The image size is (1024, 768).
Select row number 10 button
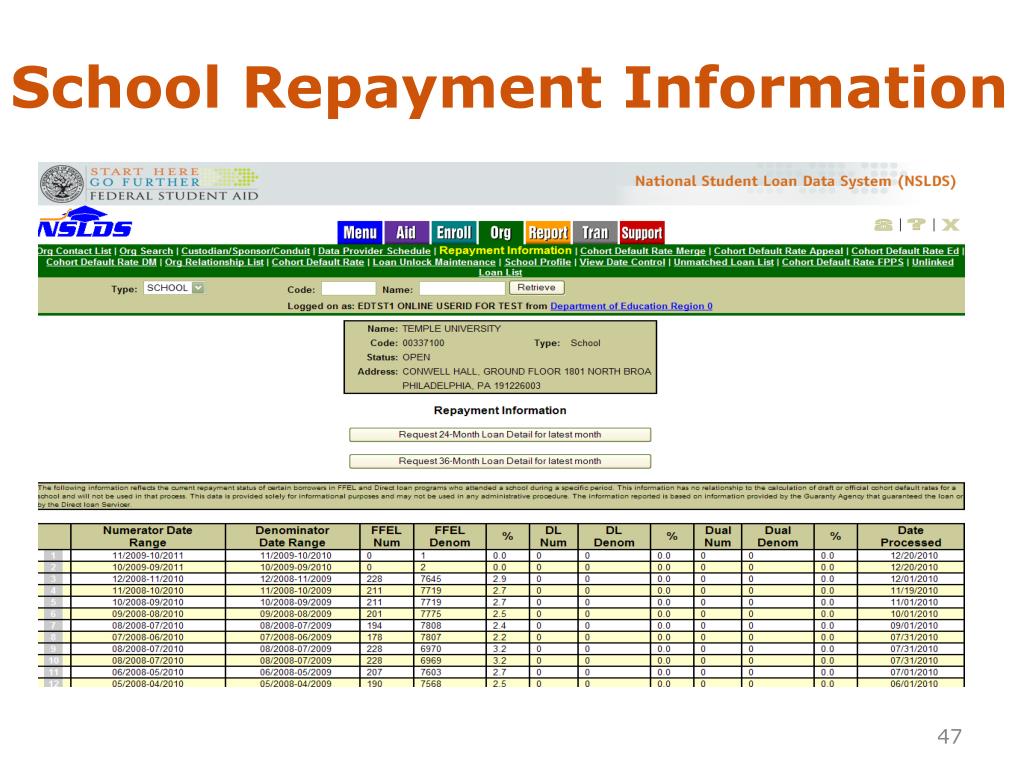pyautogui.click(x=54, y=660)
